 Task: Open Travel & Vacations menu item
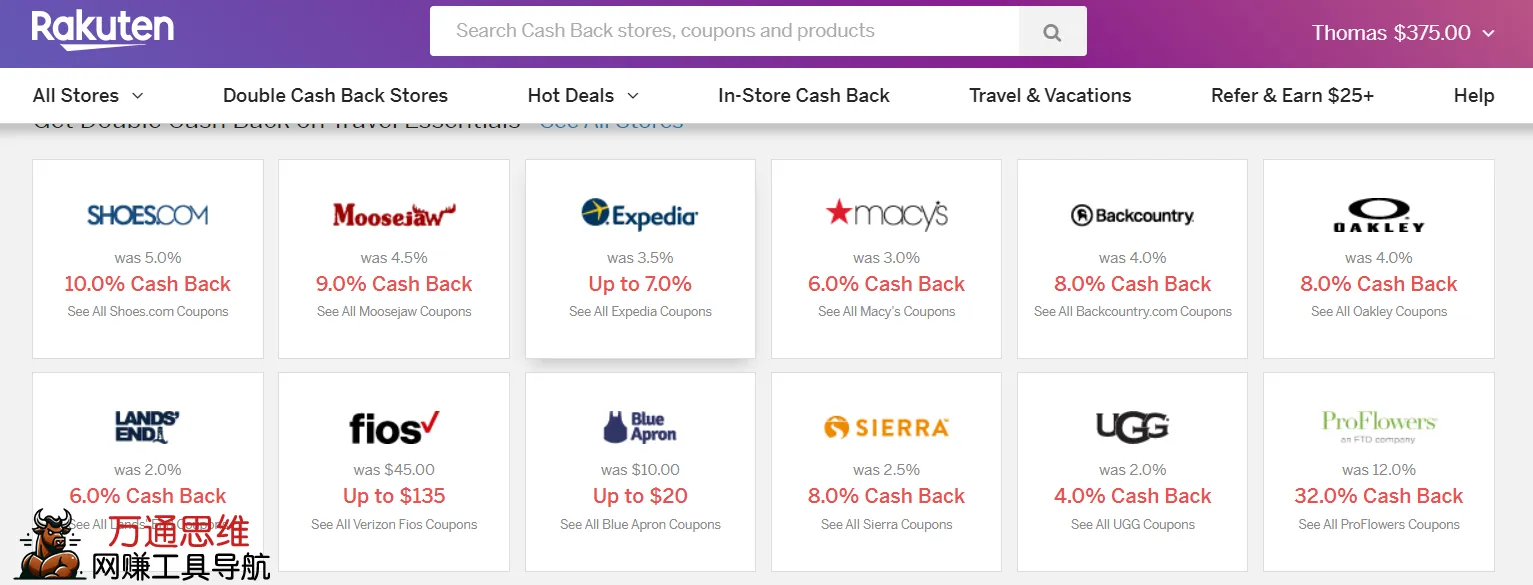(1050, 96)
